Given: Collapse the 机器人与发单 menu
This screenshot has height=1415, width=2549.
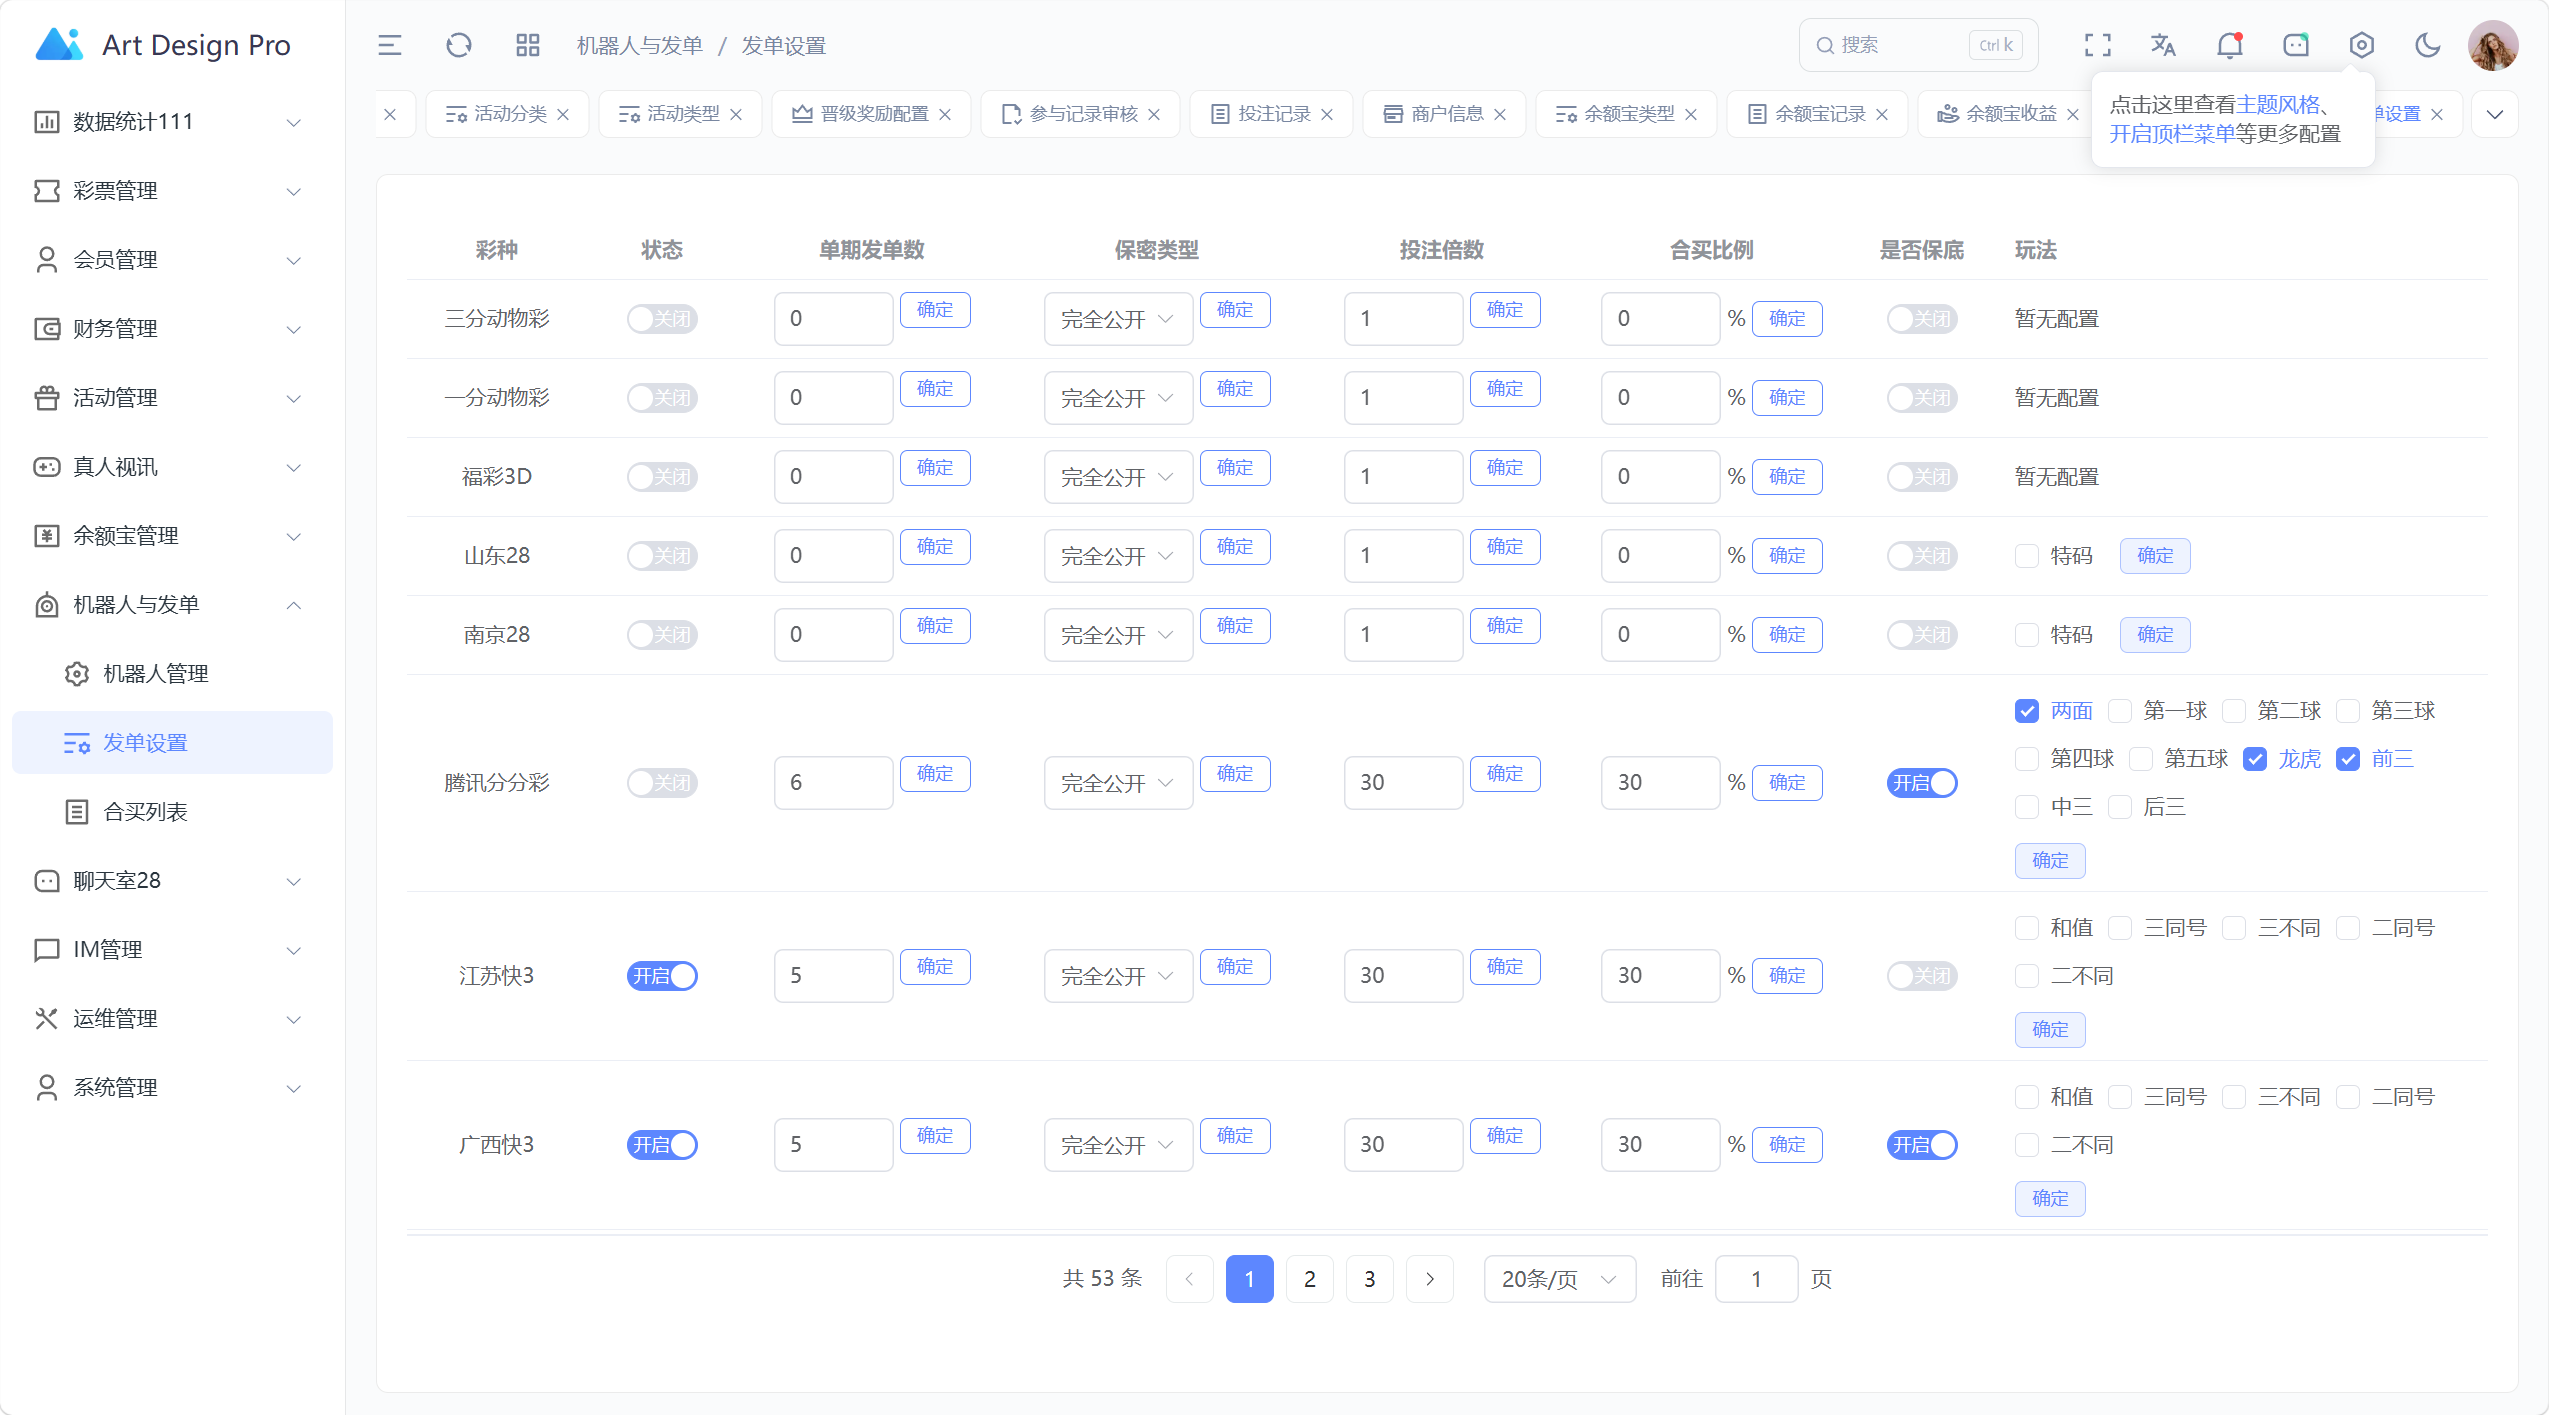Looking at the screenshot, I should point(172,605).
